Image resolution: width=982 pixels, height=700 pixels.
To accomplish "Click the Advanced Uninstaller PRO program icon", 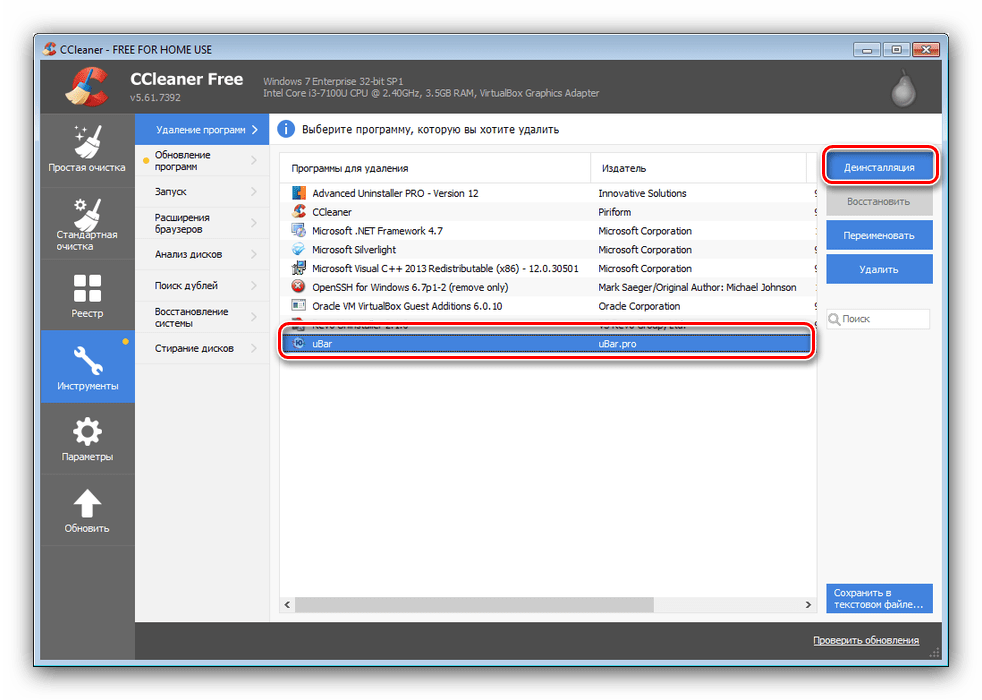I will click(x=298, y=193).
